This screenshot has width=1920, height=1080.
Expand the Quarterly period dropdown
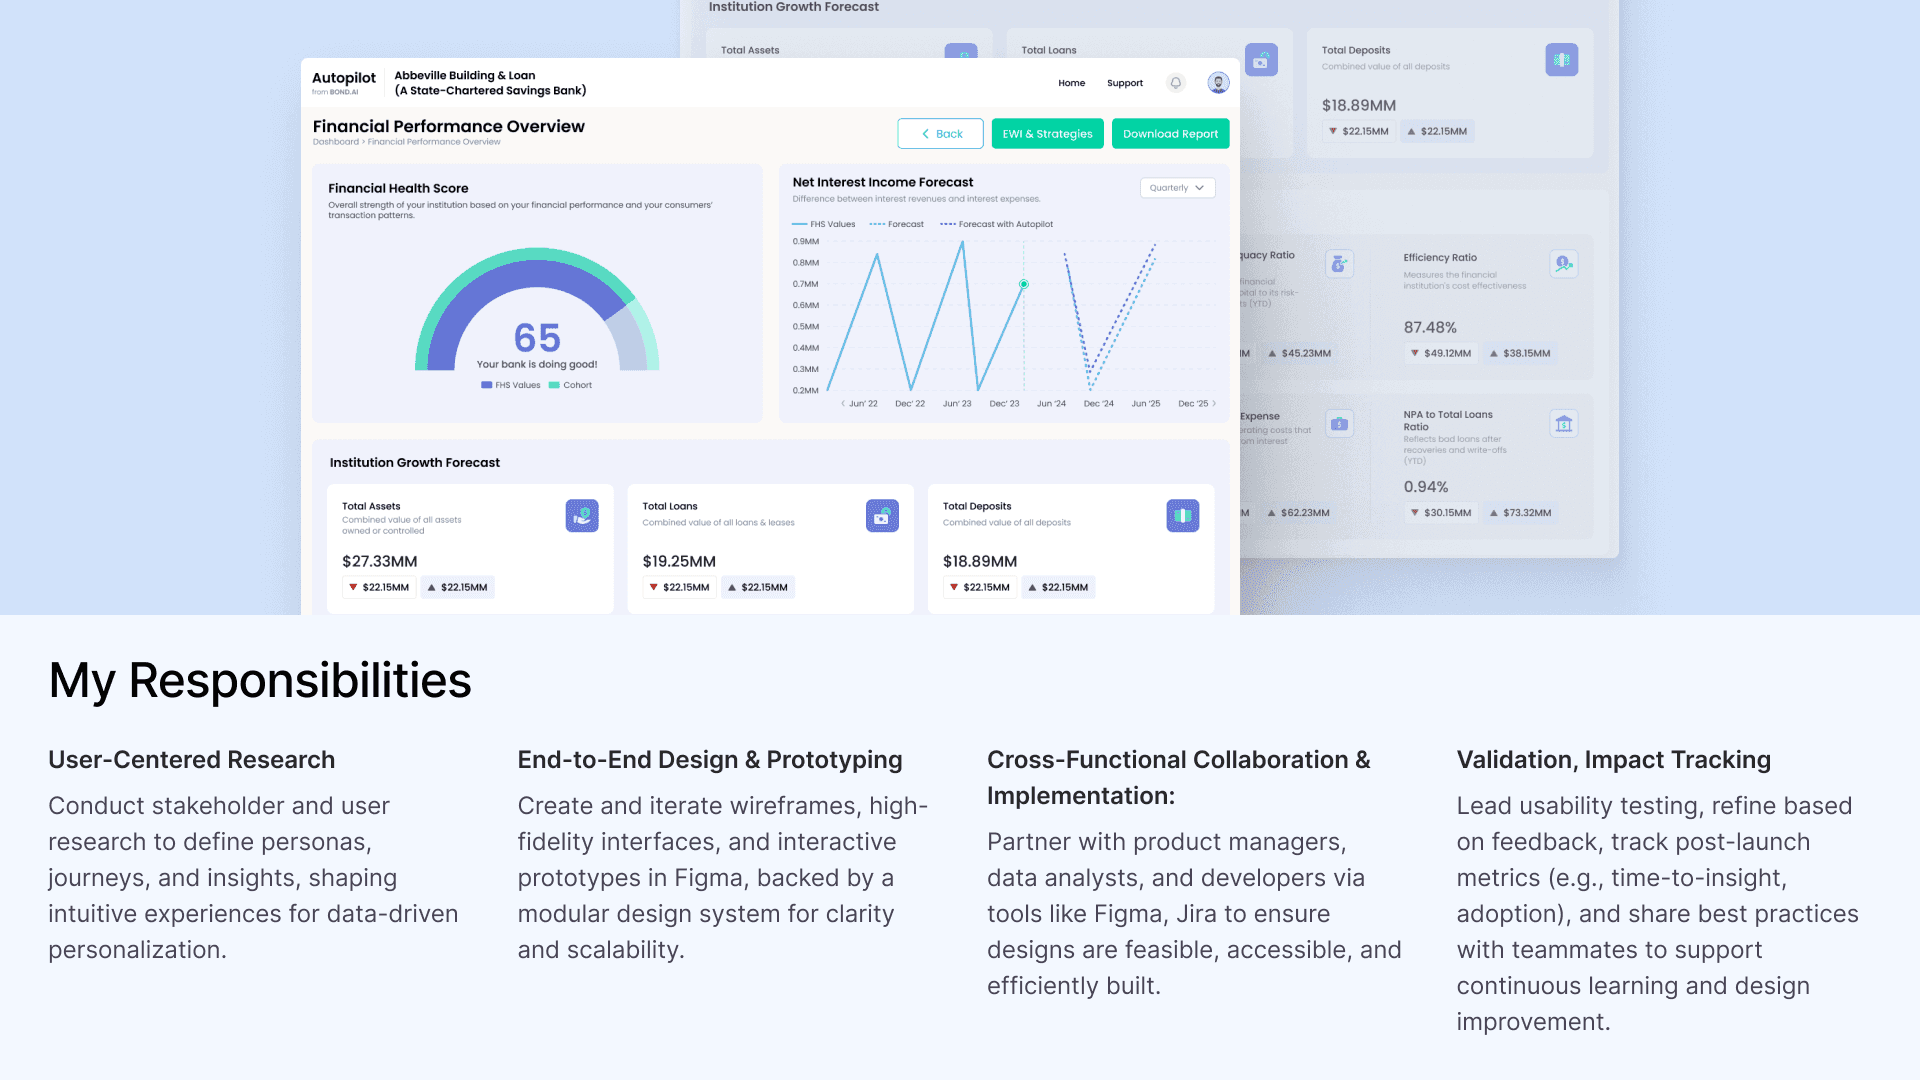pos(1177,188)
